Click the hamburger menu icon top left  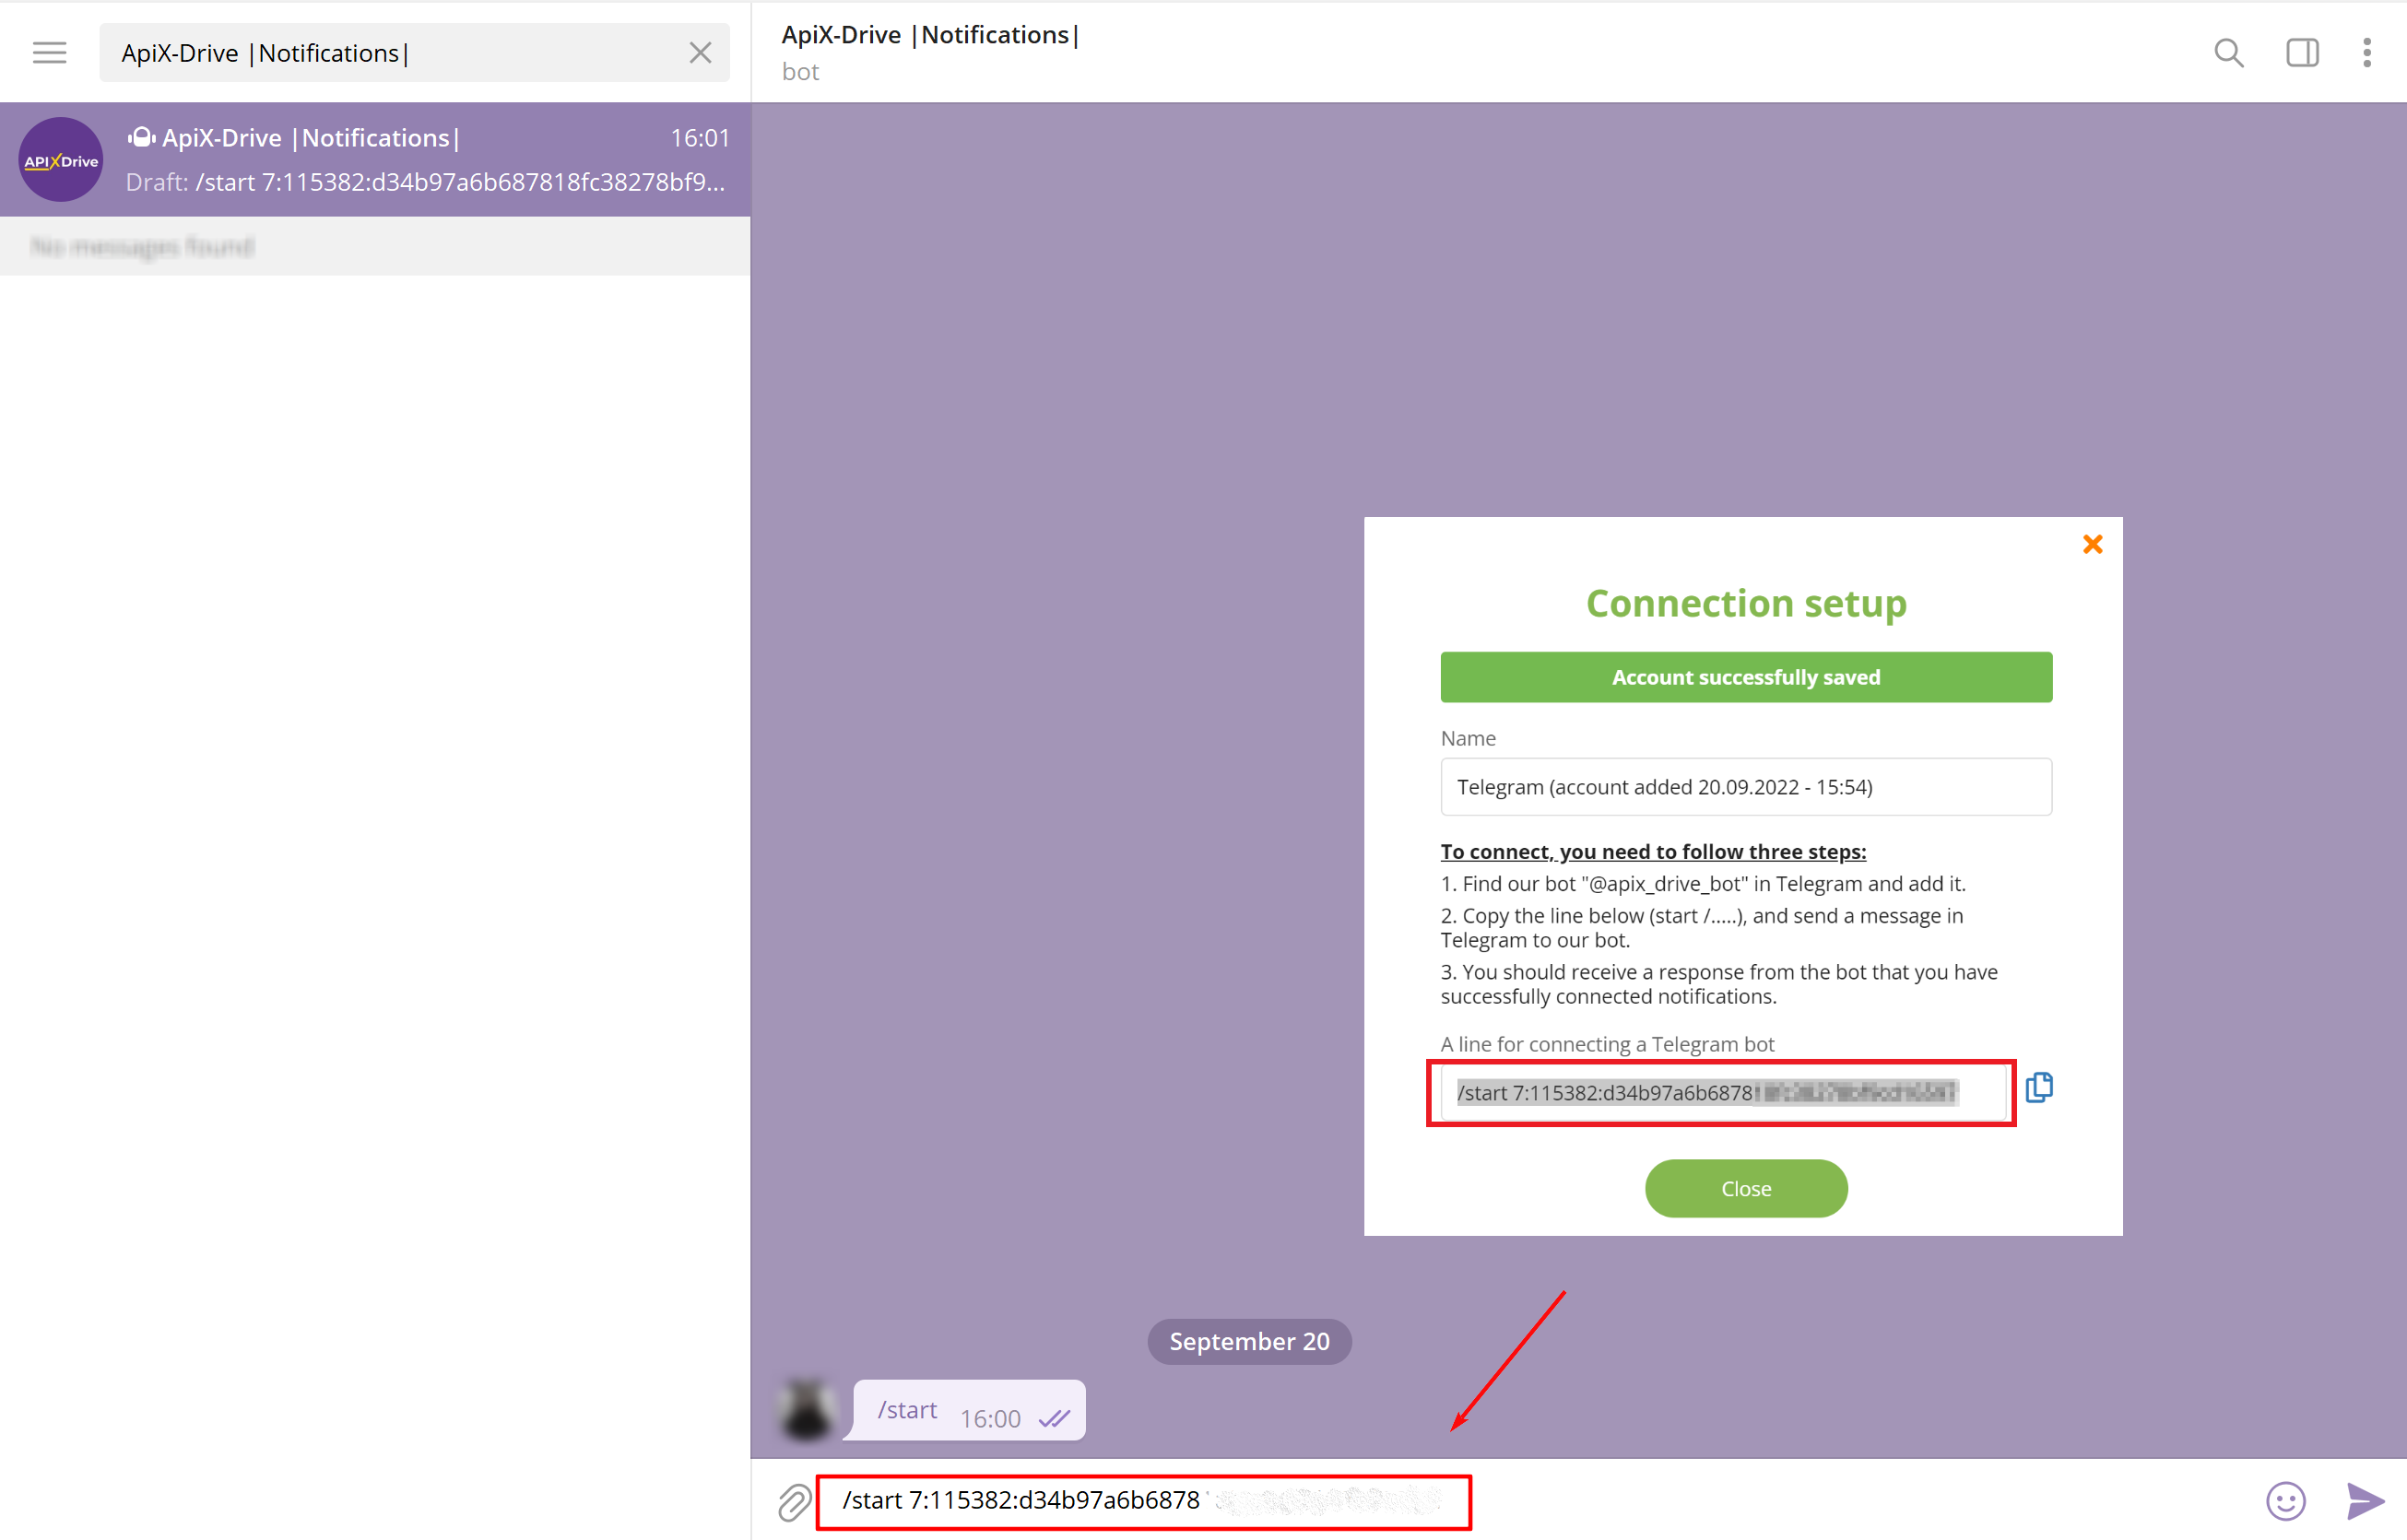(51, 53)
